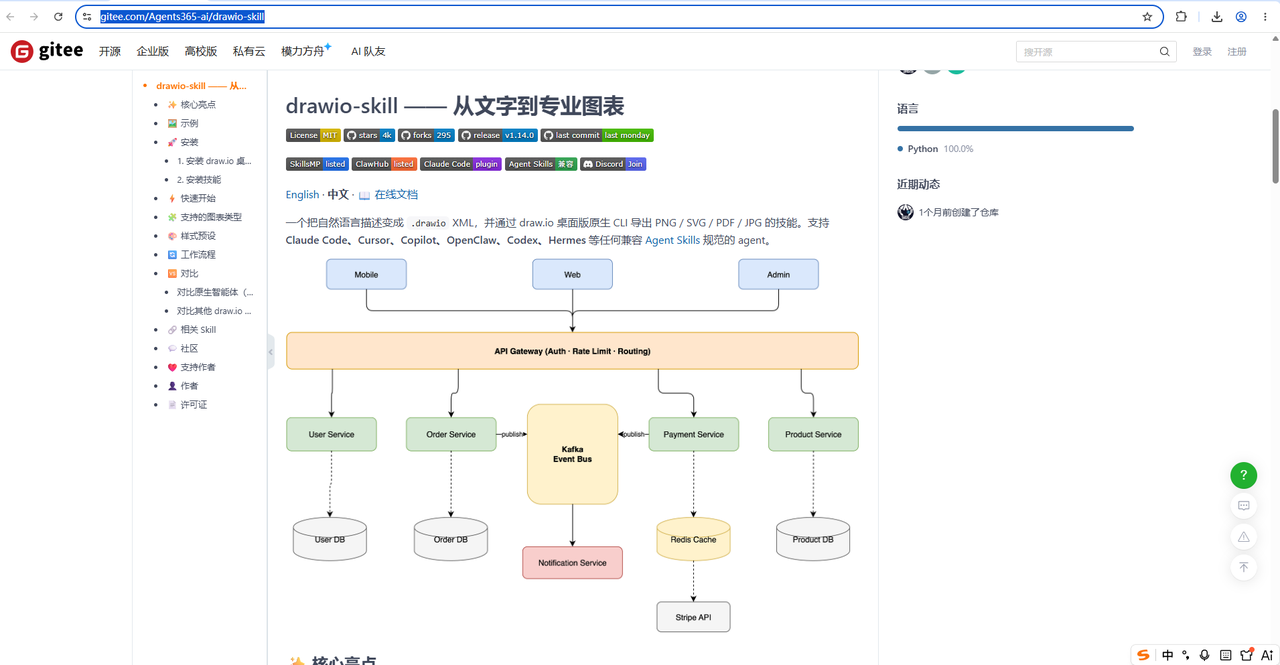Go to 2. 安装技能 in the contents
Screen dimensions: 1280x665
[x=199, y=180]
